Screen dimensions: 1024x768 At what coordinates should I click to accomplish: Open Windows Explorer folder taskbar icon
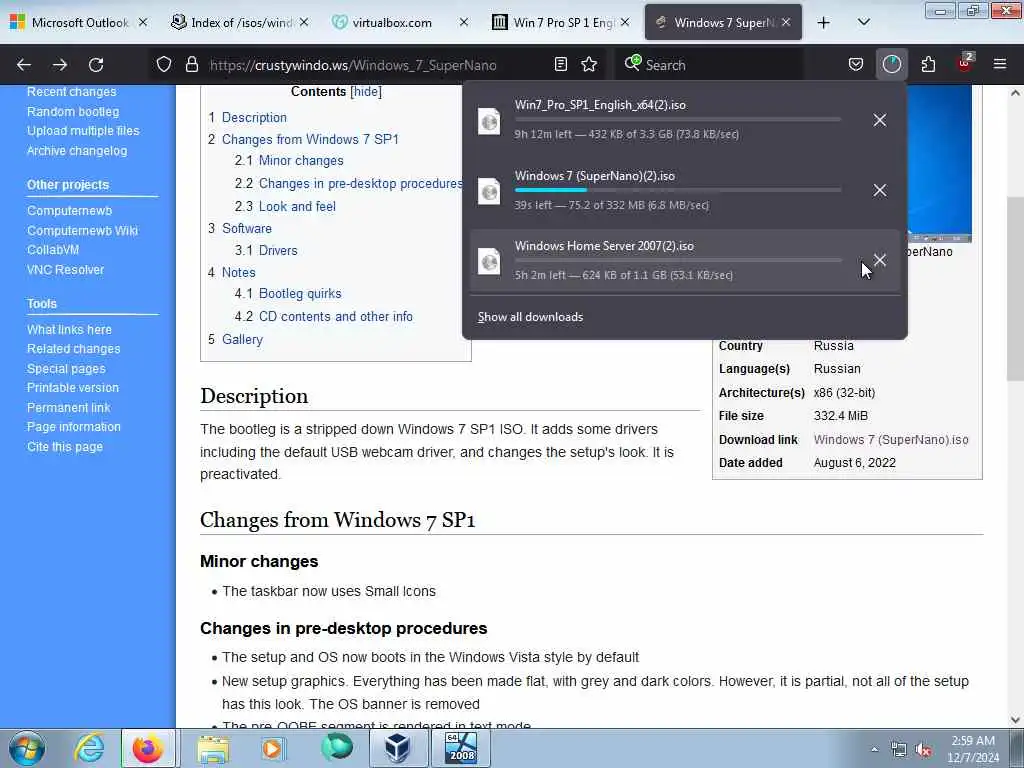point(213,748)
